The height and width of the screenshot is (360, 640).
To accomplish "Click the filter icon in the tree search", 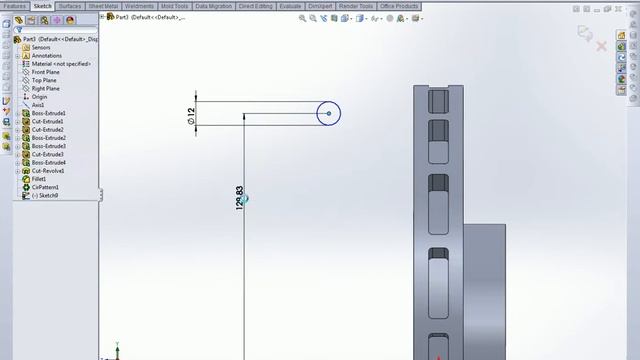I will [x=19, y=30].
